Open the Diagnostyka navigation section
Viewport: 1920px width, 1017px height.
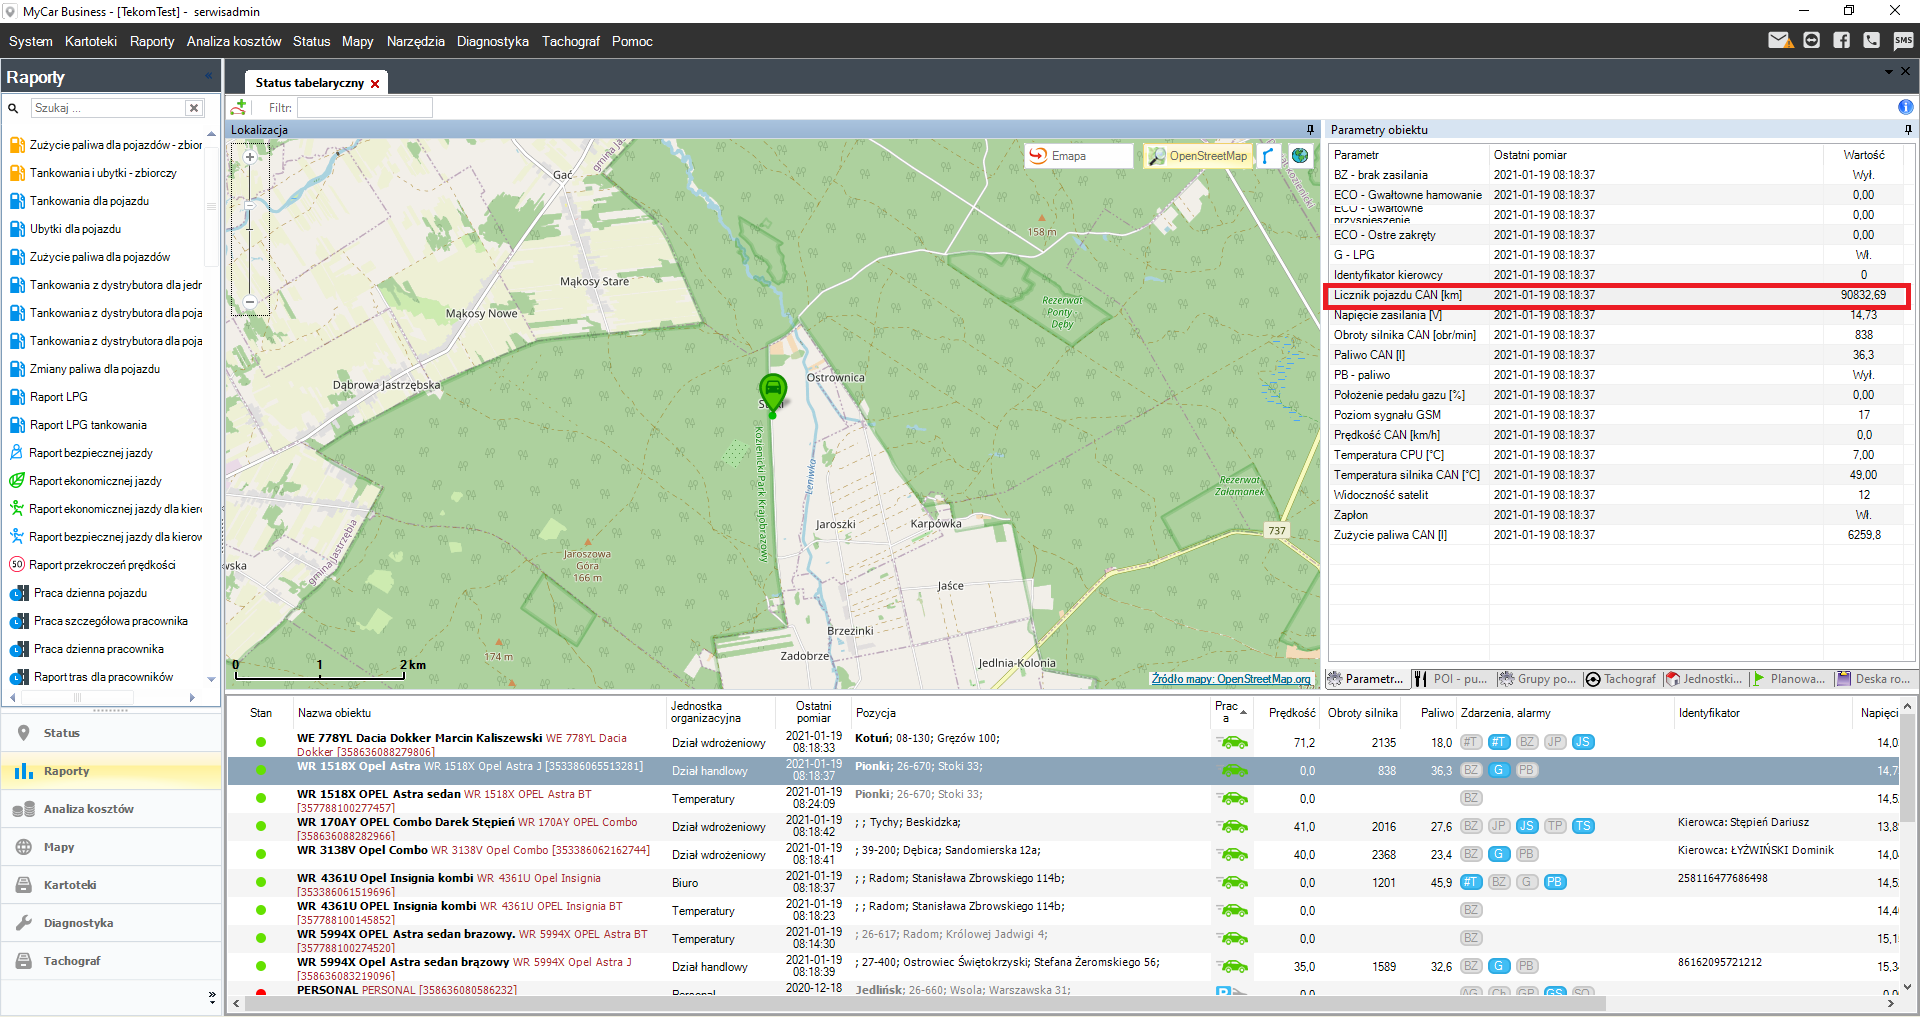point(78,923)
